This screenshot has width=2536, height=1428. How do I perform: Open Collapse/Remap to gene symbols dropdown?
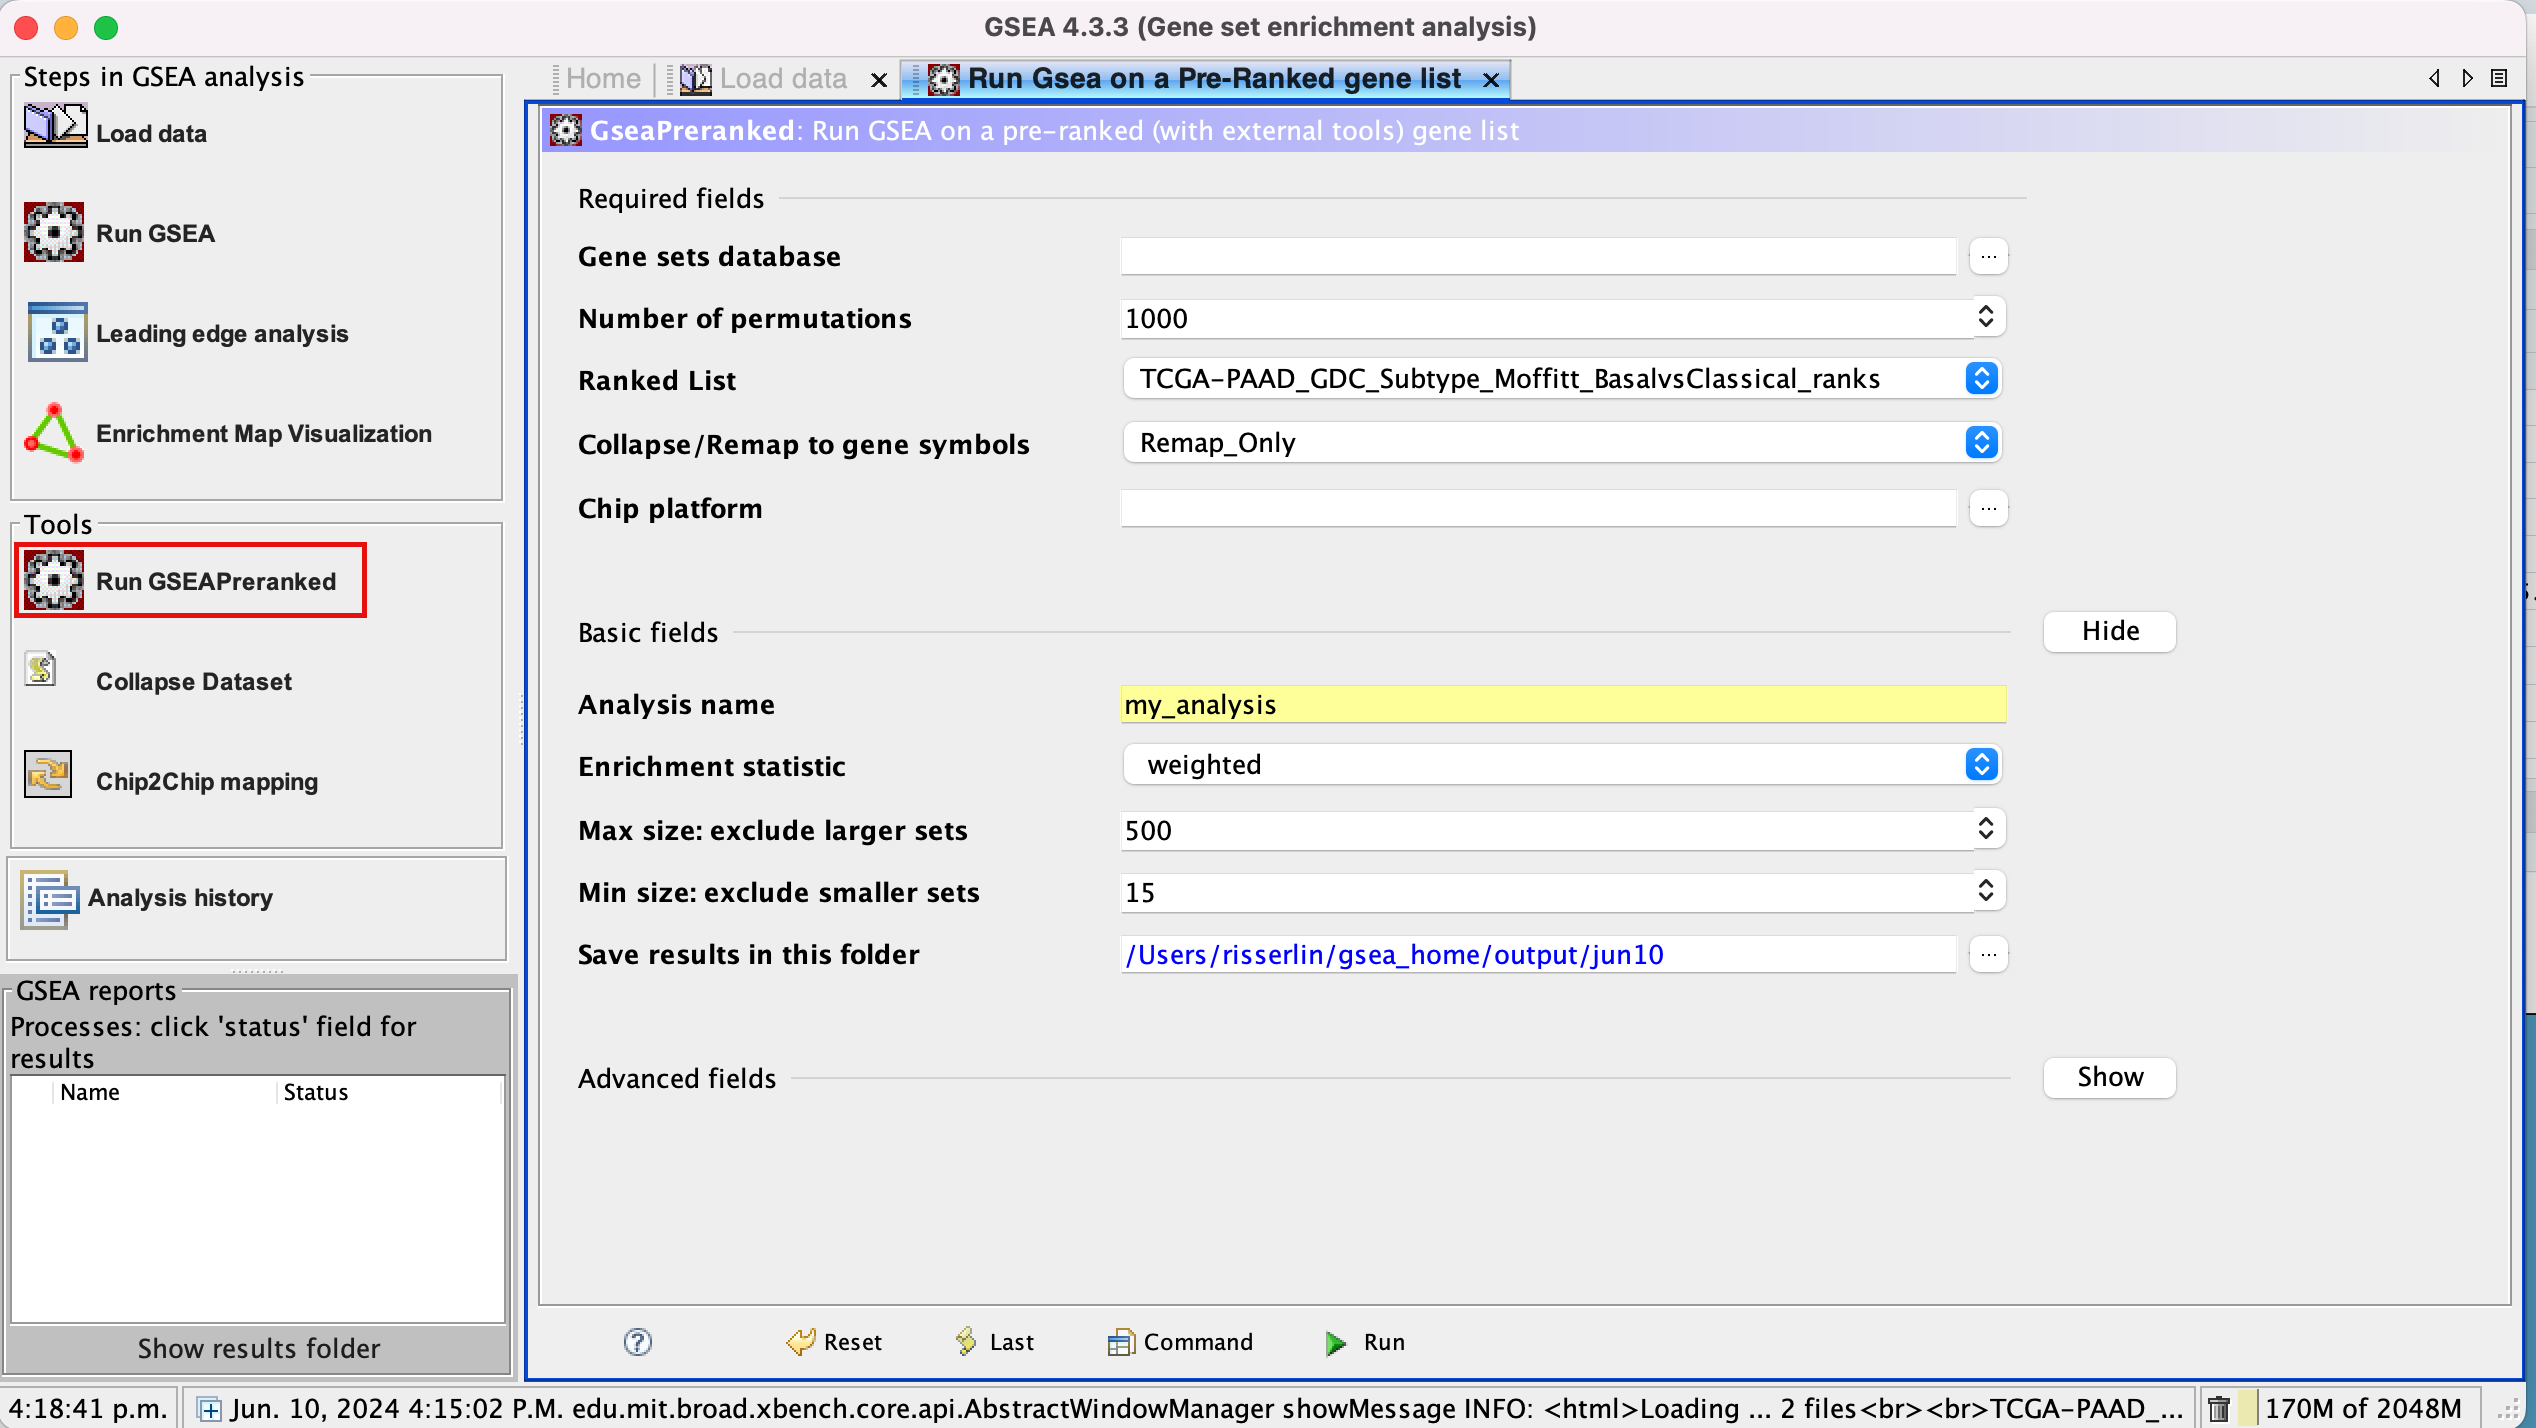pos(1980,442)
